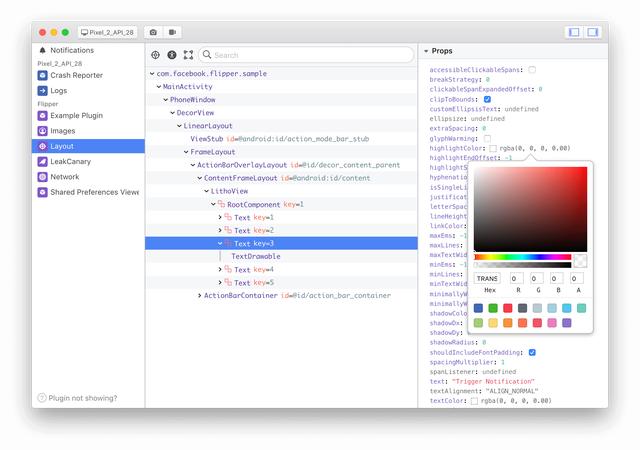Screen dimensions: 640x450
Task: Toggle accessibleClickableSpans checkbox
Action: pyautogui.click(x=532, y=70)
